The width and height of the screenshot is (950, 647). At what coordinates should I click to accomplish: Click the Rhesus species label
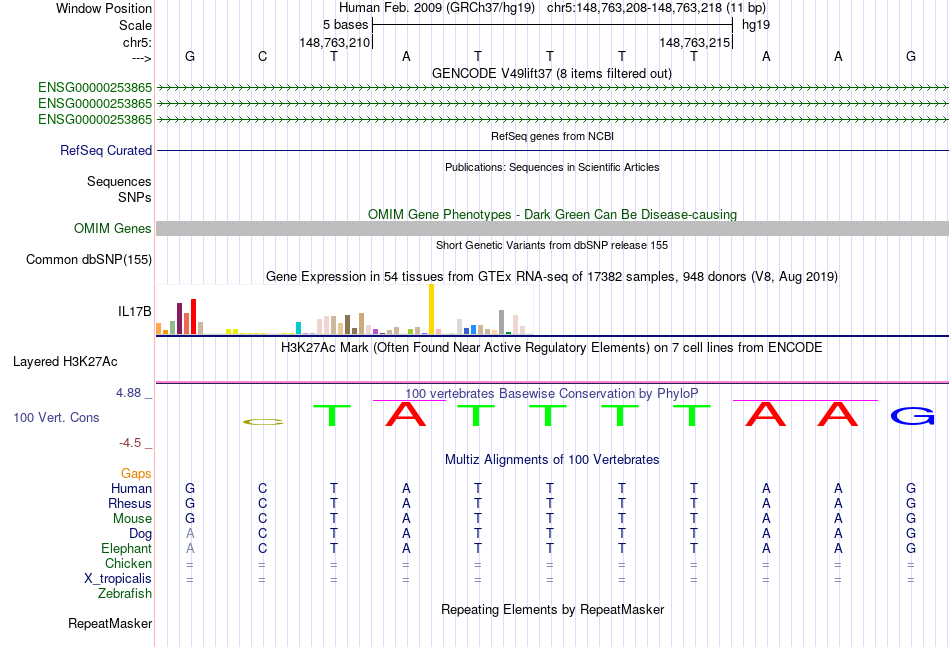click(x=130, y=503)
